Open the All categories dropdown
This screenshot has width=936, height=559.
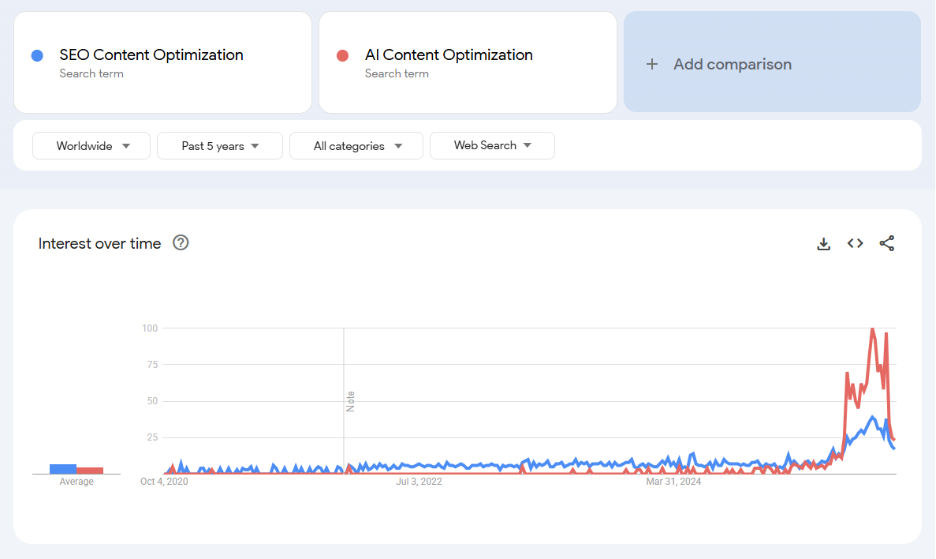tap(356, 146)
